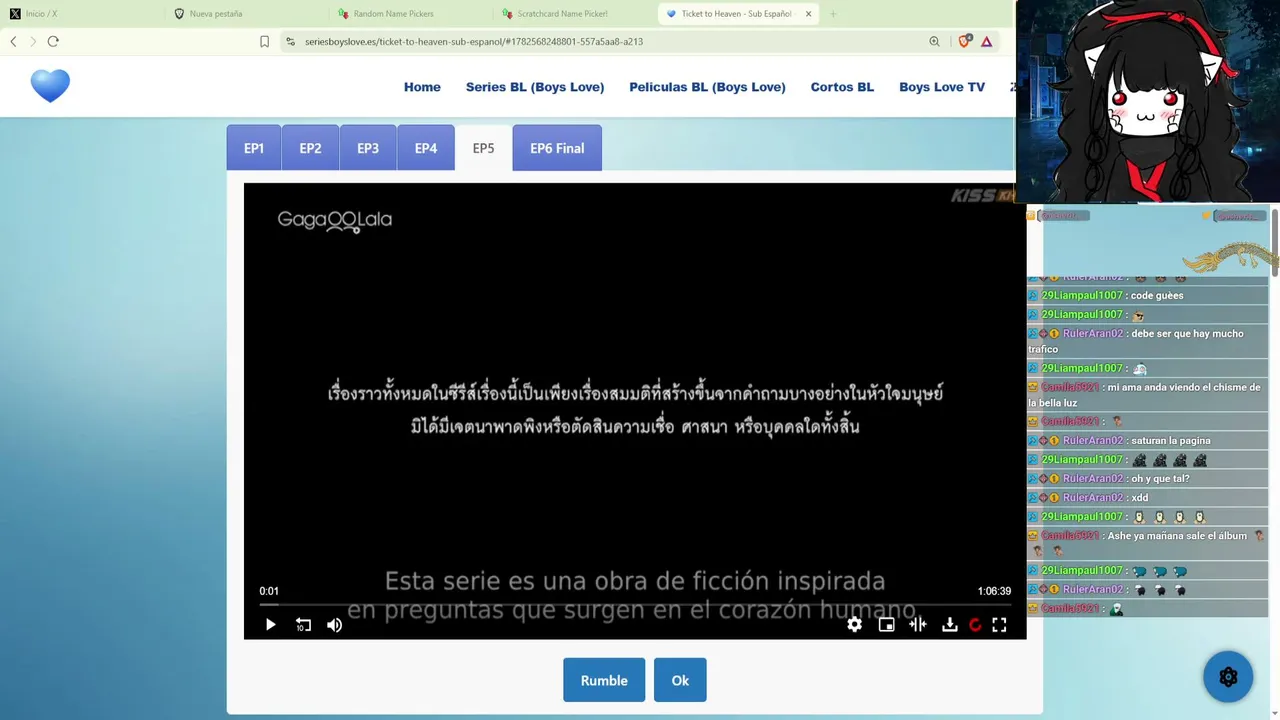Screen dimensions: 1280x720
Task: Seek on the video progress bar
Action: (x=635, y=605)
